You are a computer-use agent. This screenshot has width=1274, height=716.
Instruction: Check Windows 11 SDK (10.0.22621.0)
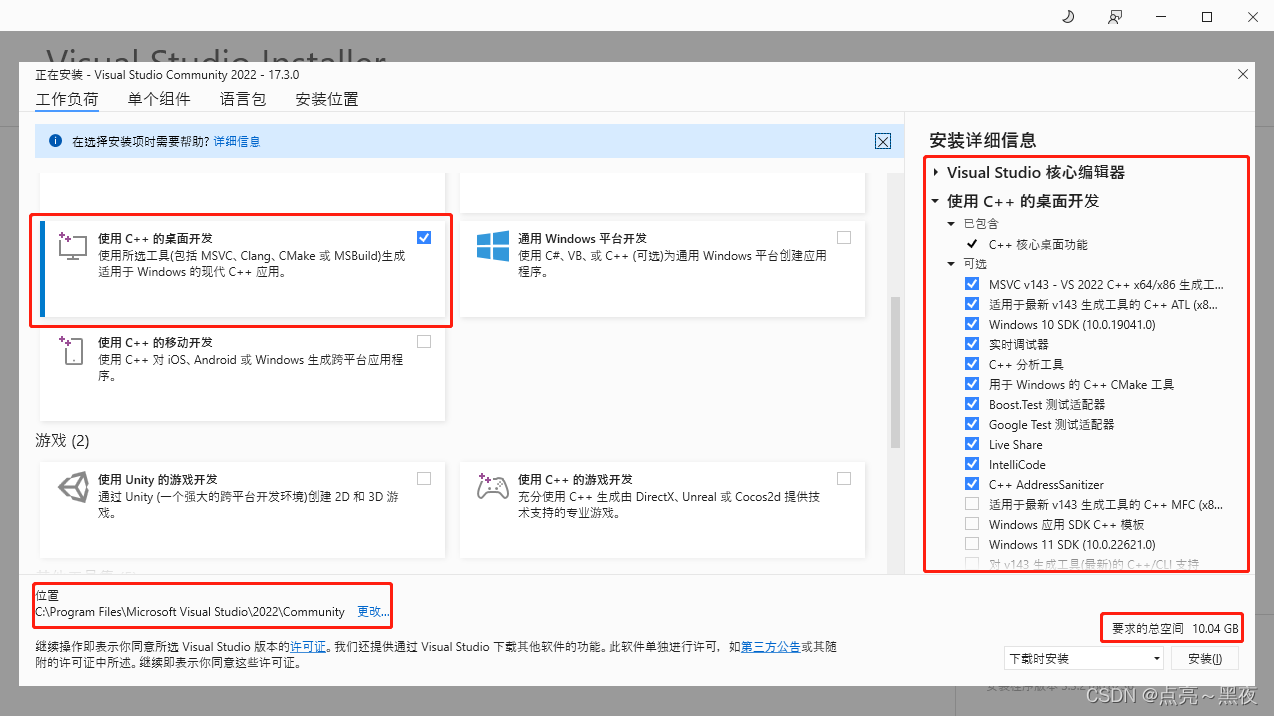[x=972, y=544]
